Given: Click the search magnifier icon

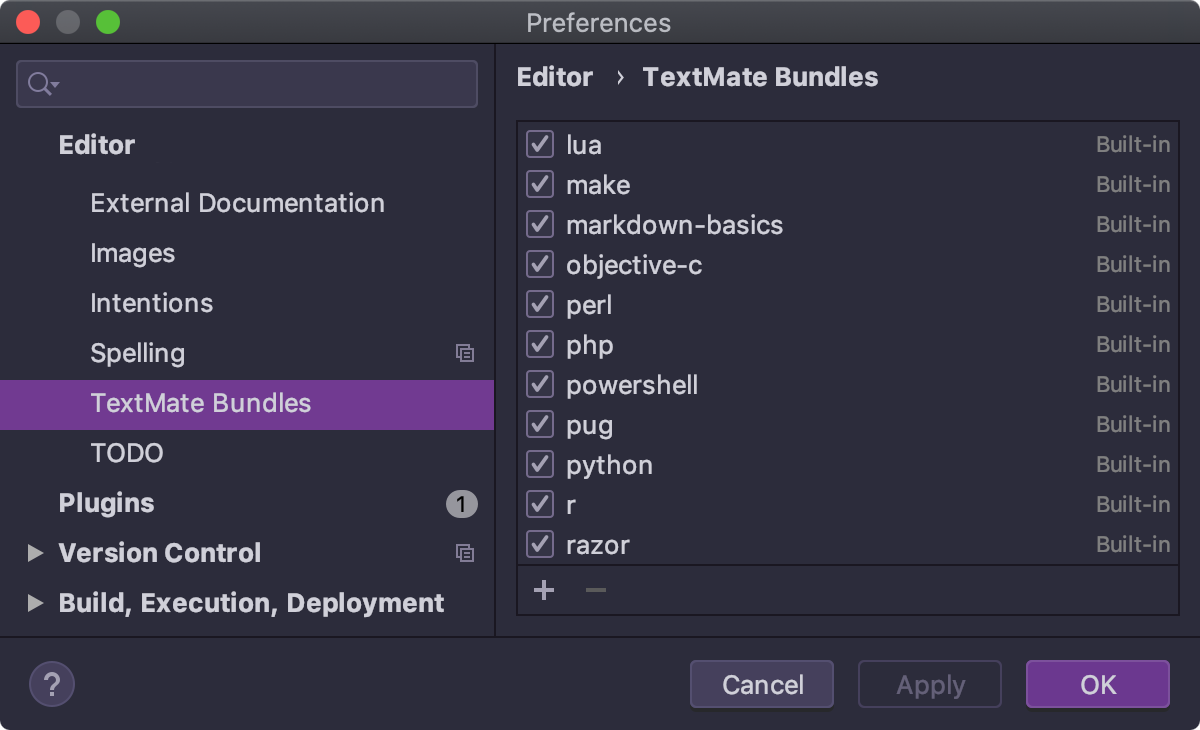Looking at the screenshot, I should [x=43, y=84].
